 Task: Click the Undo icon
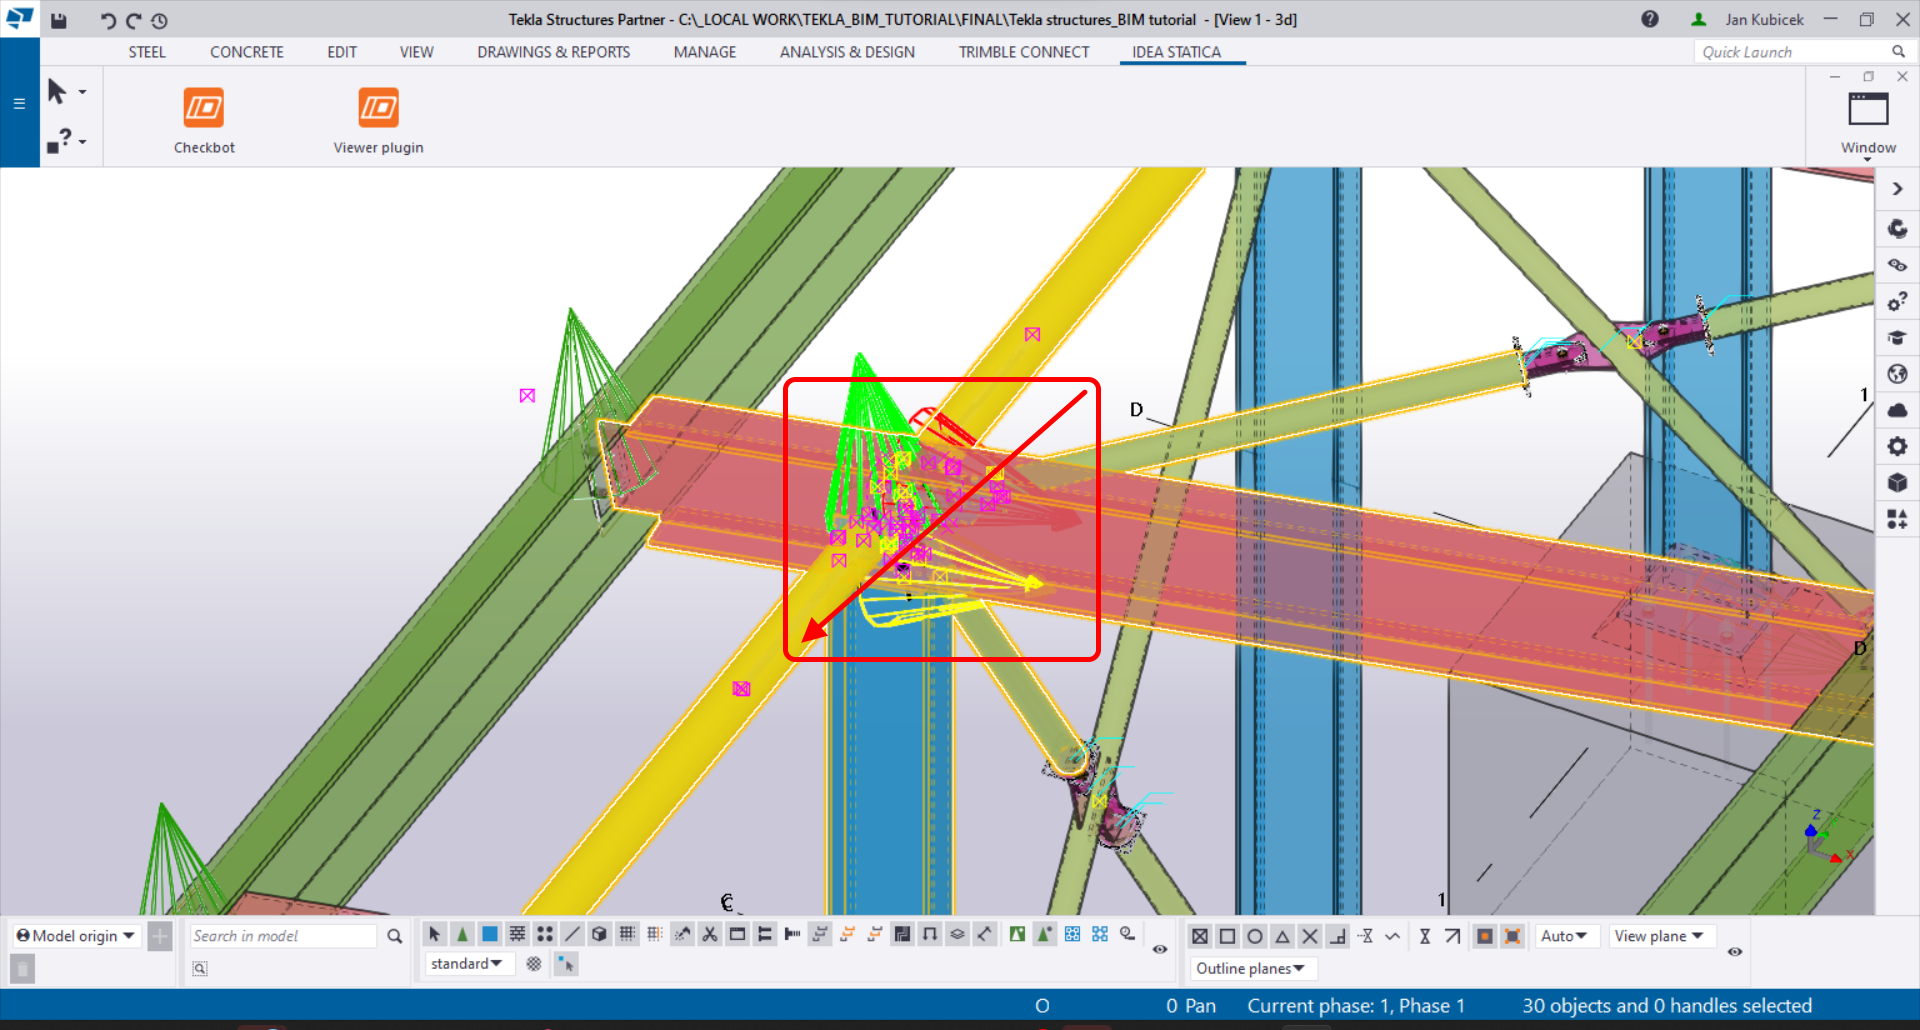click(x=107, y=20)
